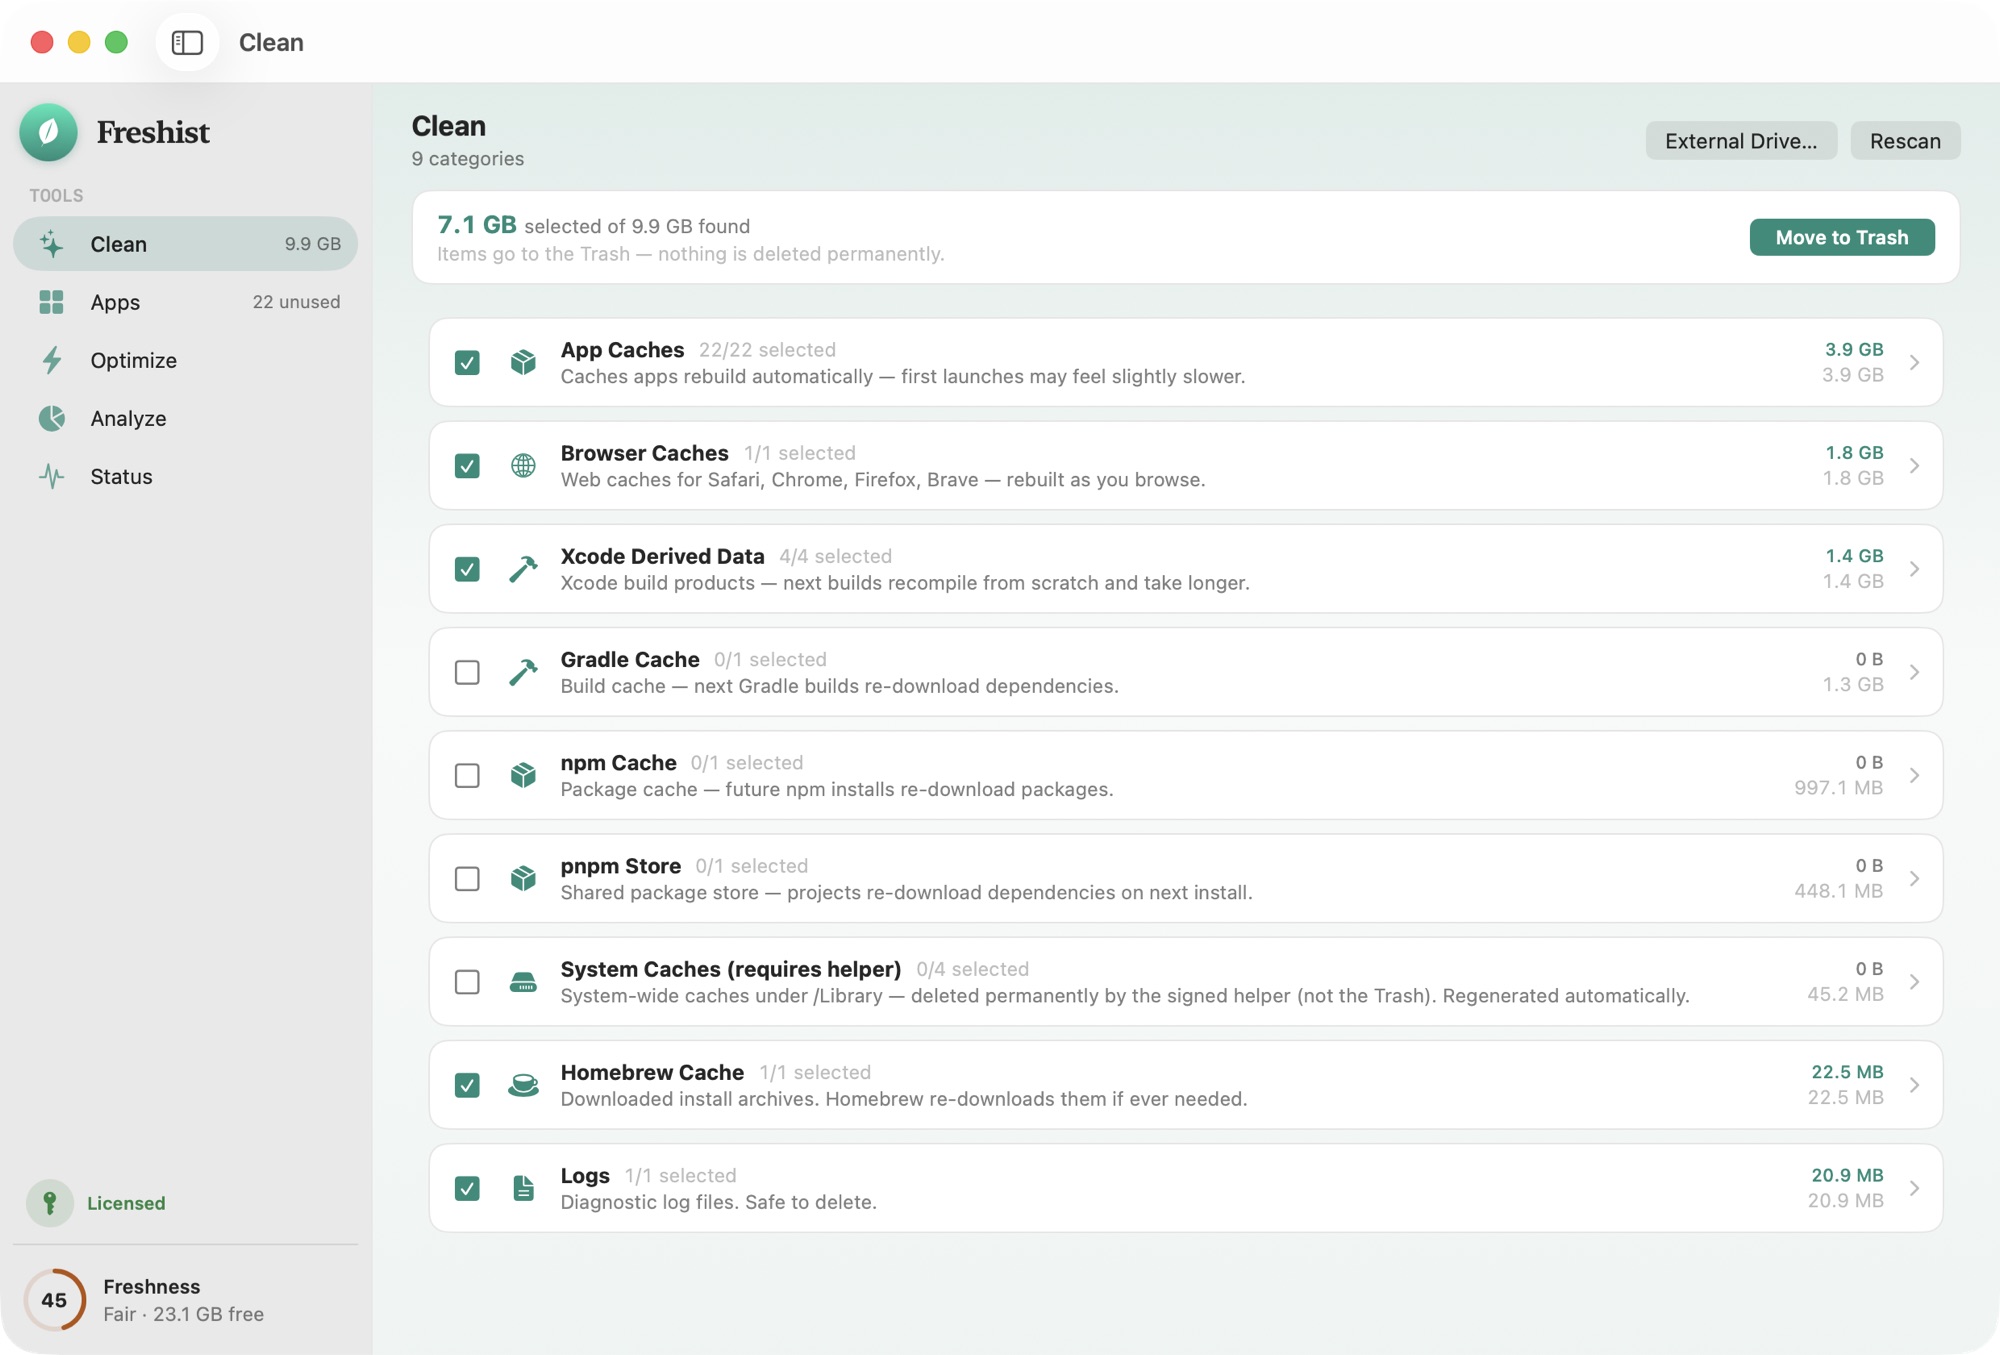Click the System Caches (requires helper) title

click(x=730, y=969)
